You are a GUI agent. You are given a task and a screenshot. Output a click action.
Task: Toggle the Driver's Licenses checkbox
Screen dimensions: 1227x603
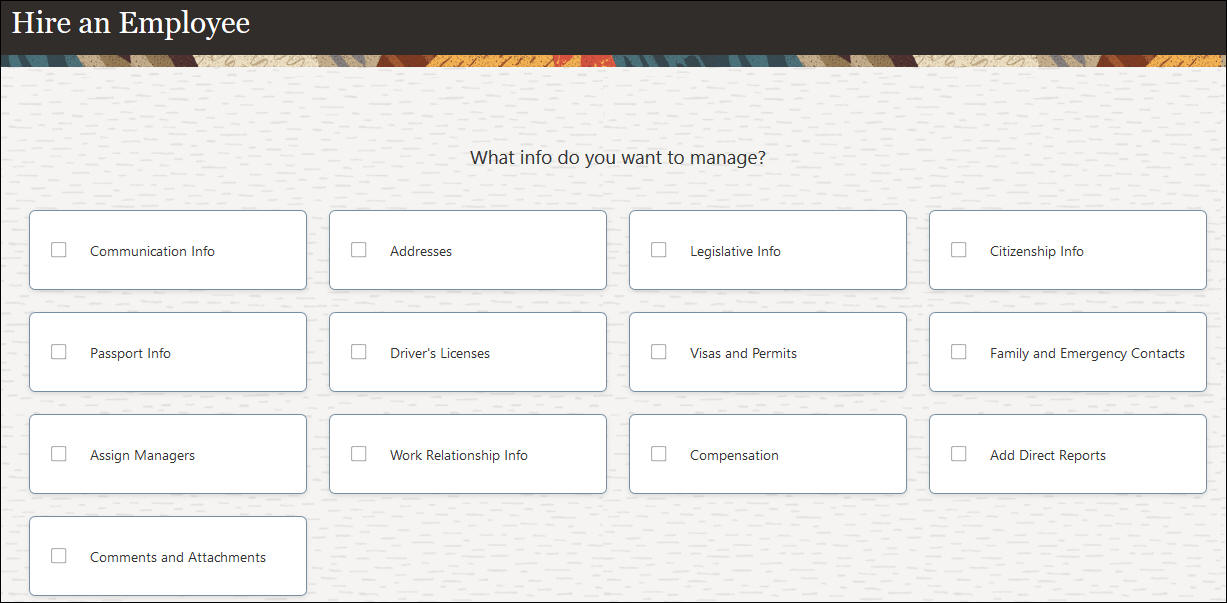(x=359, y=352)
